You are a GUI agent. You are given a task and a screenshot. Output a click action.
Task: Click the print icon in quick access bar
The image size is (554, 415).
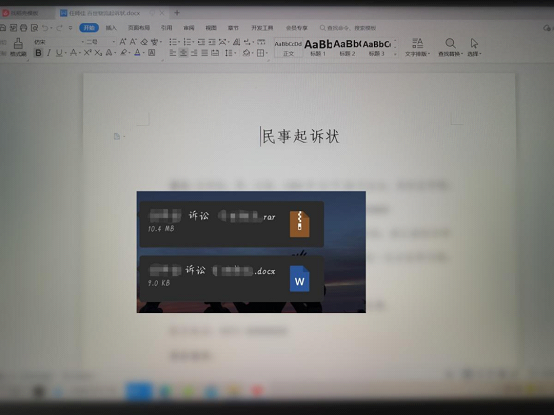tap(24, 28)
